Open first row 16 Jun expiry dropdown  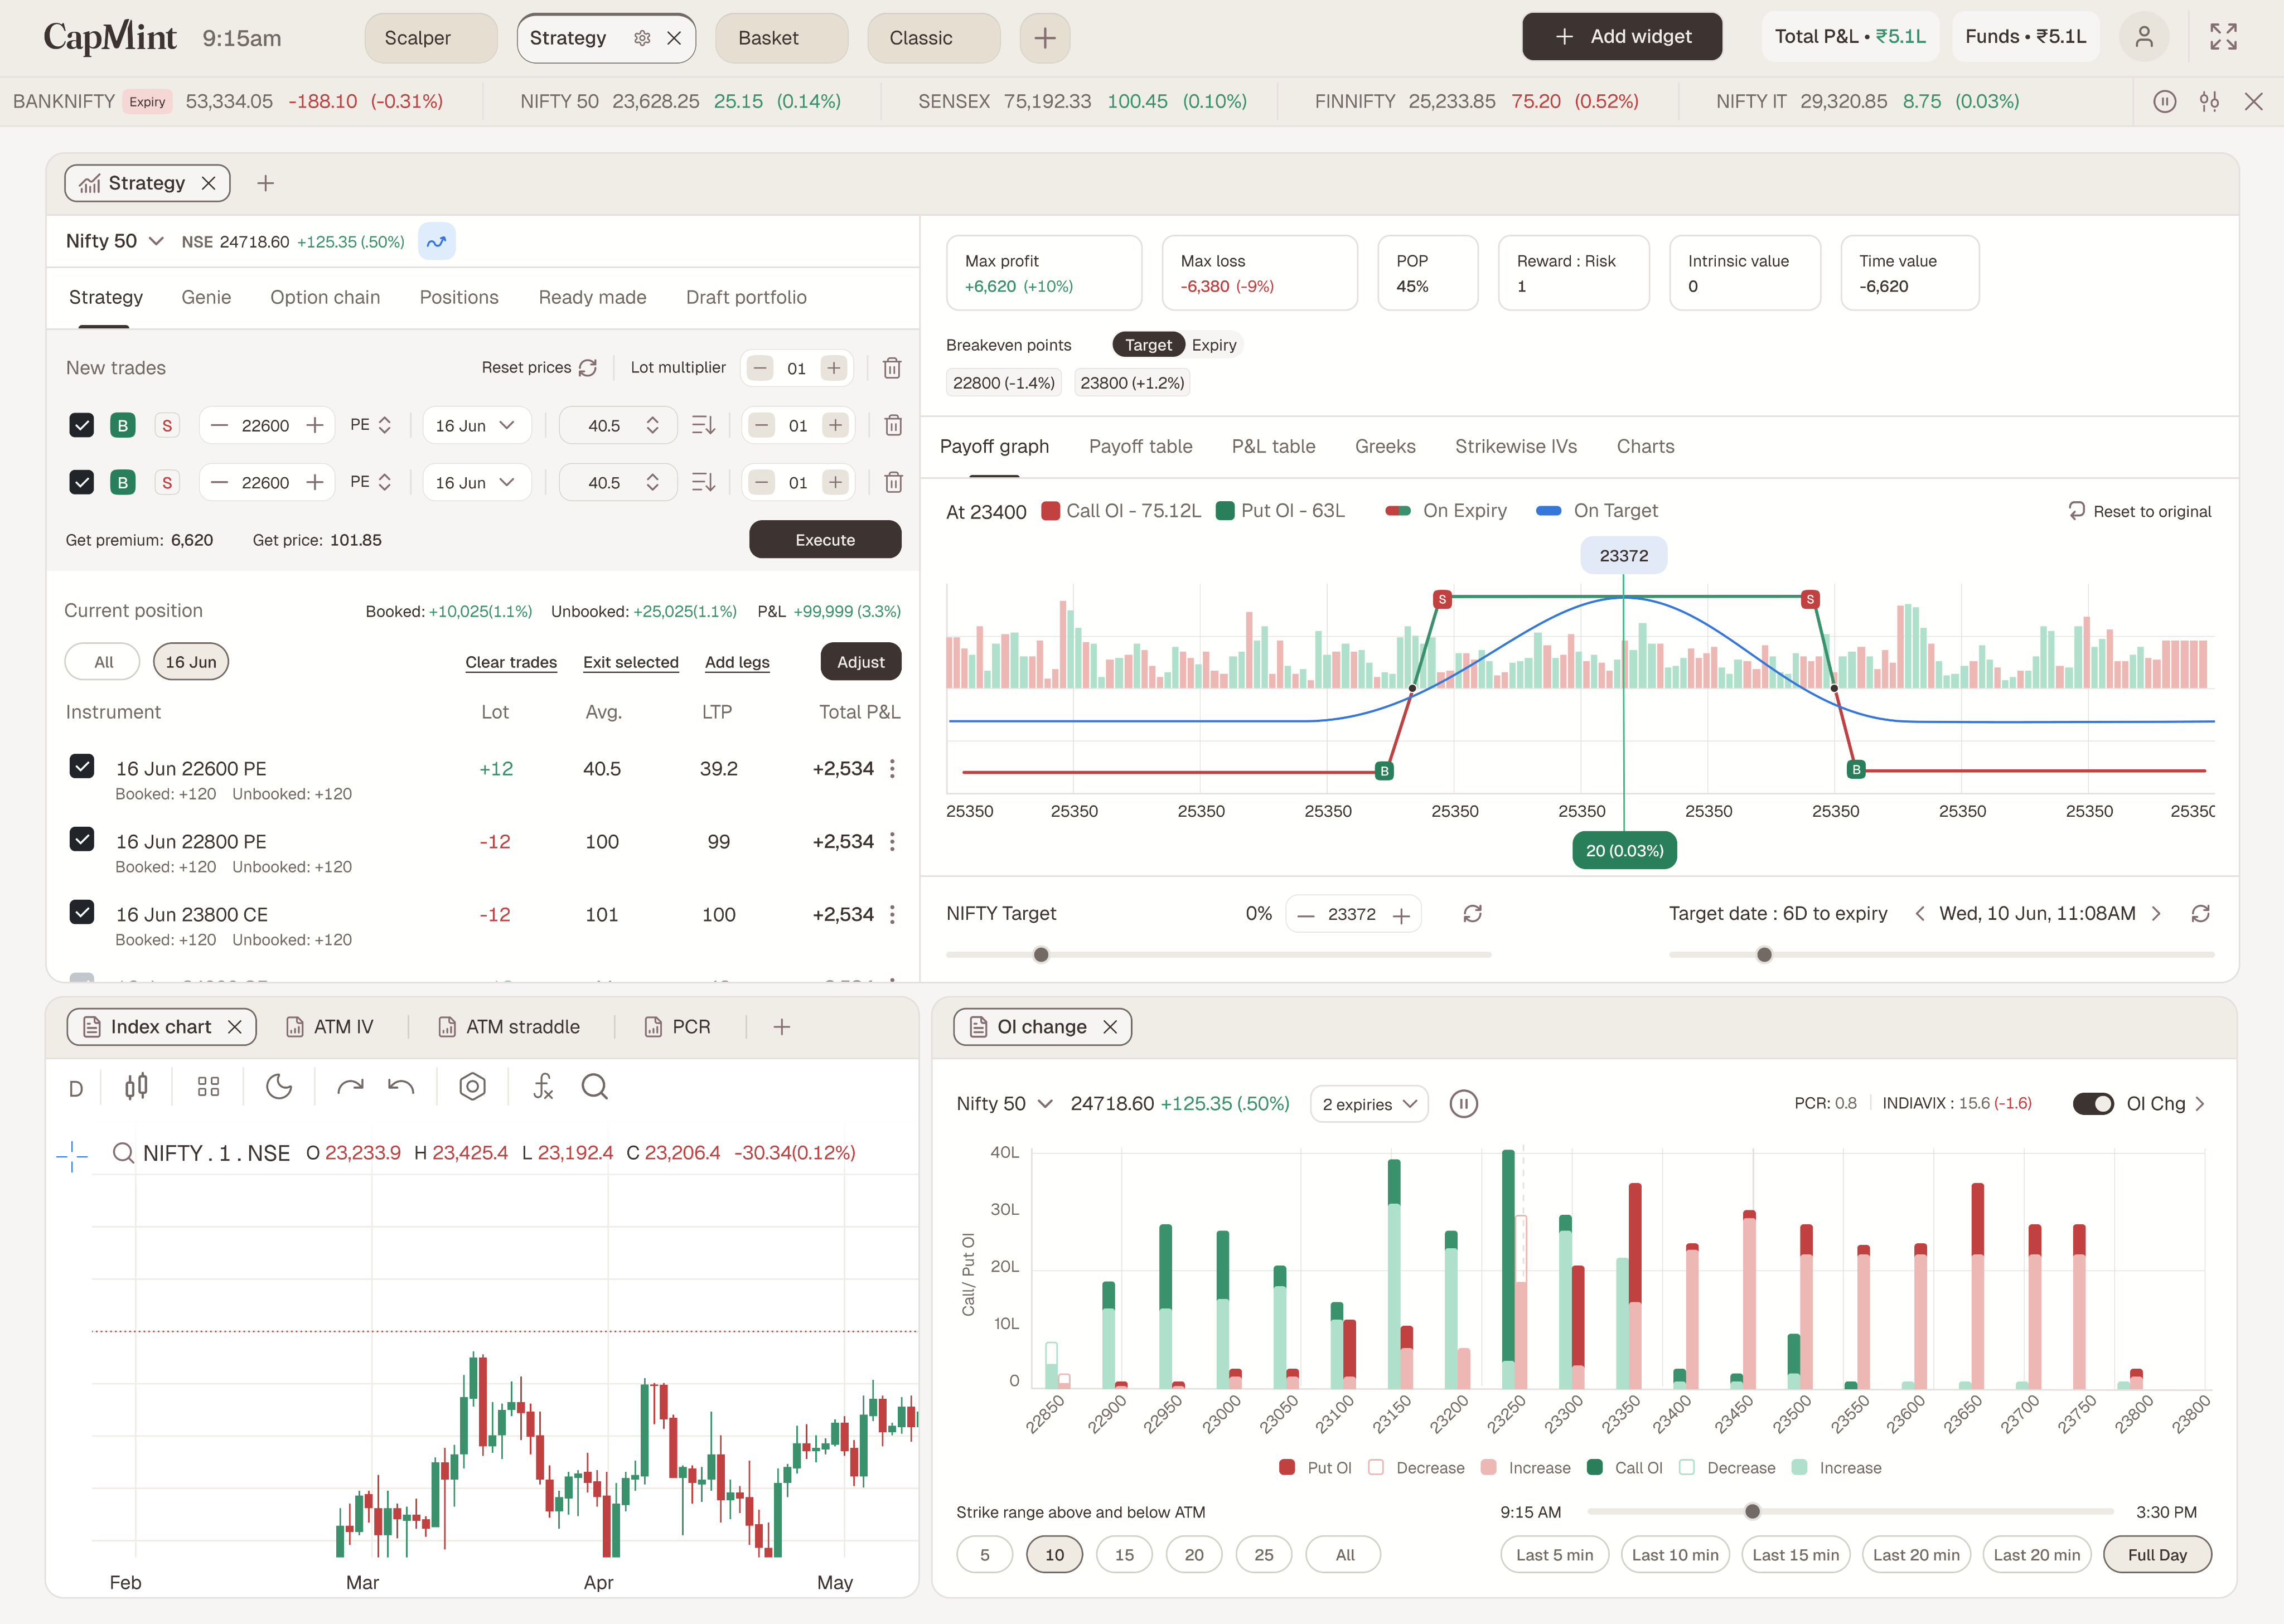[x=476, y=425]
